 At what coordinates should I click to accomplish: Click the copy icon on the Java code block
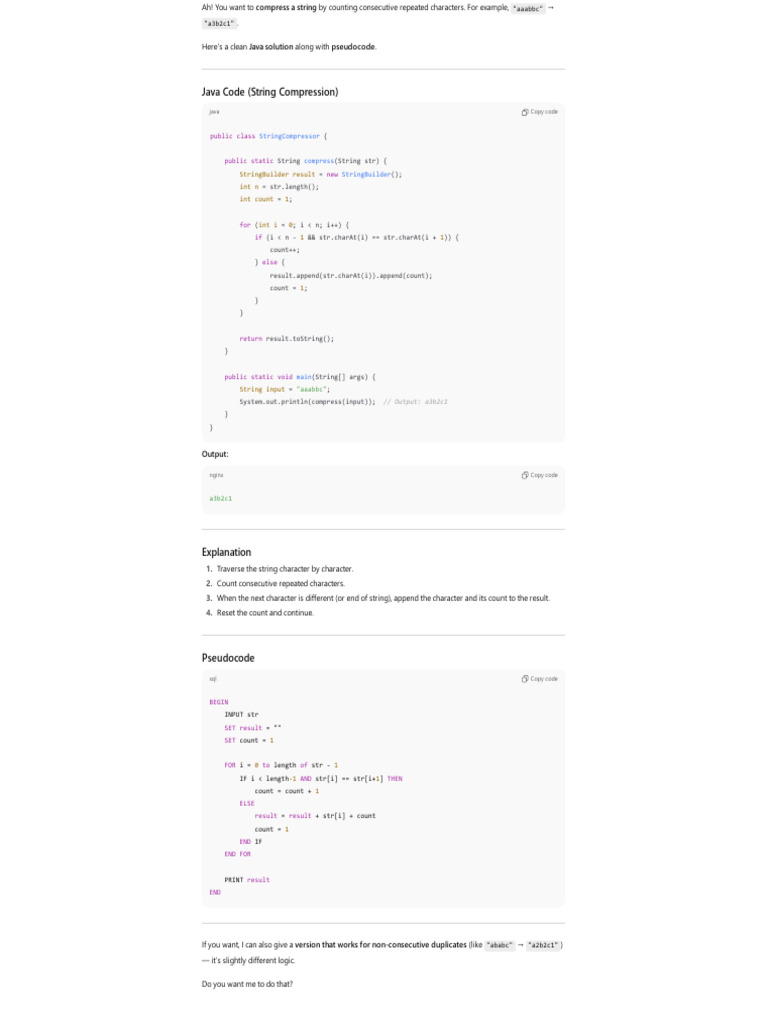[525, 112]
